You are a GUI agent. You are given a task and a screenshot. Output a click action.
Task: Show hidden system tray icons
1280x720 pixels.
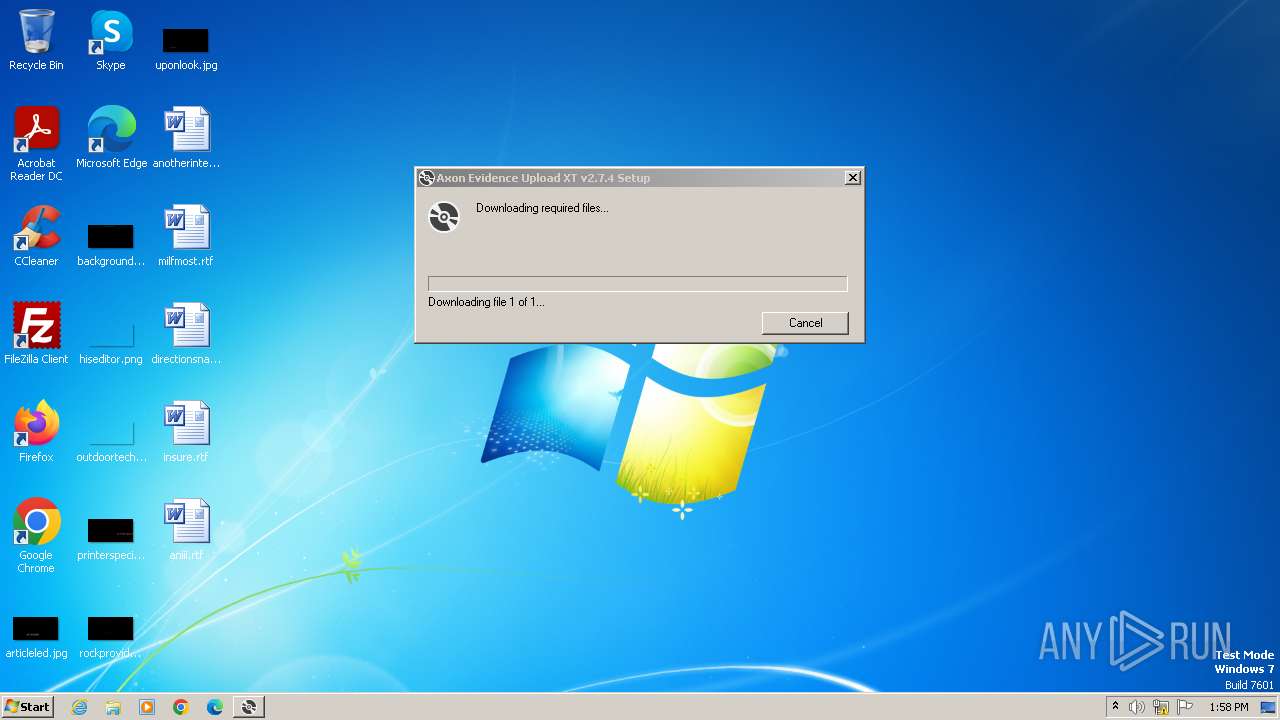click(1115, 707)
